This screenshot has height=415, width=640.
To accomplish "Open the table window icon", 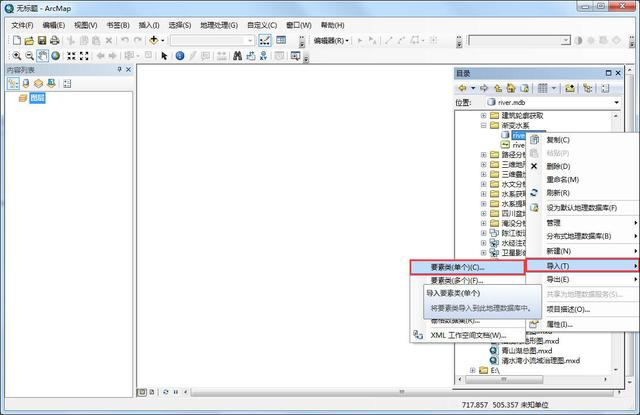I will pos(281,40).
